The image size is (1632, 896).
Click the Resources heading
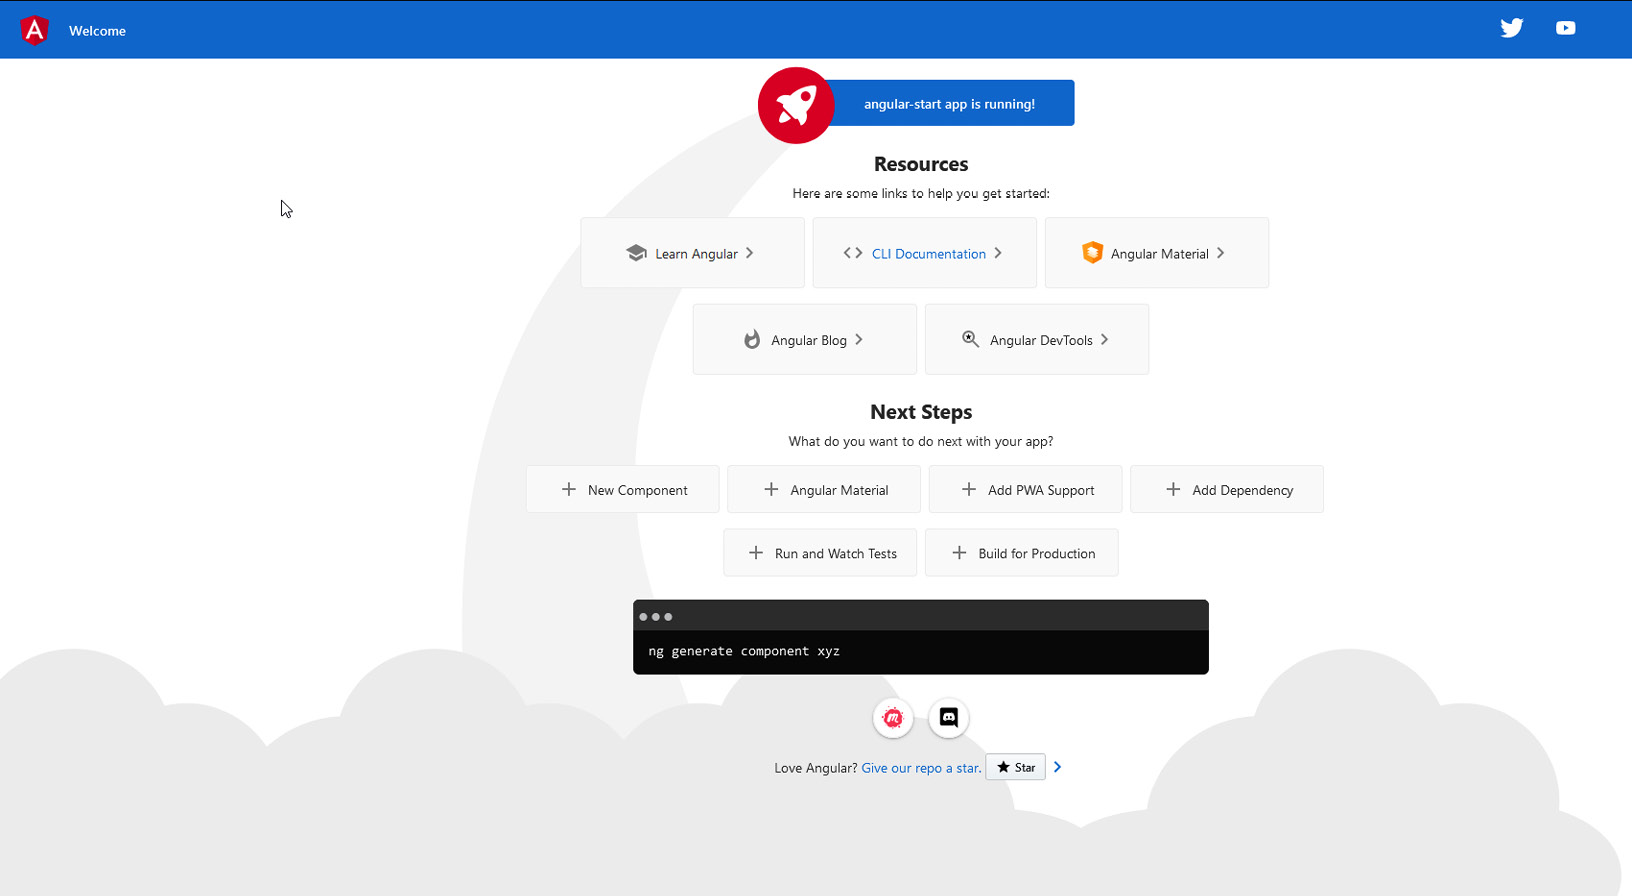point(921,164)
